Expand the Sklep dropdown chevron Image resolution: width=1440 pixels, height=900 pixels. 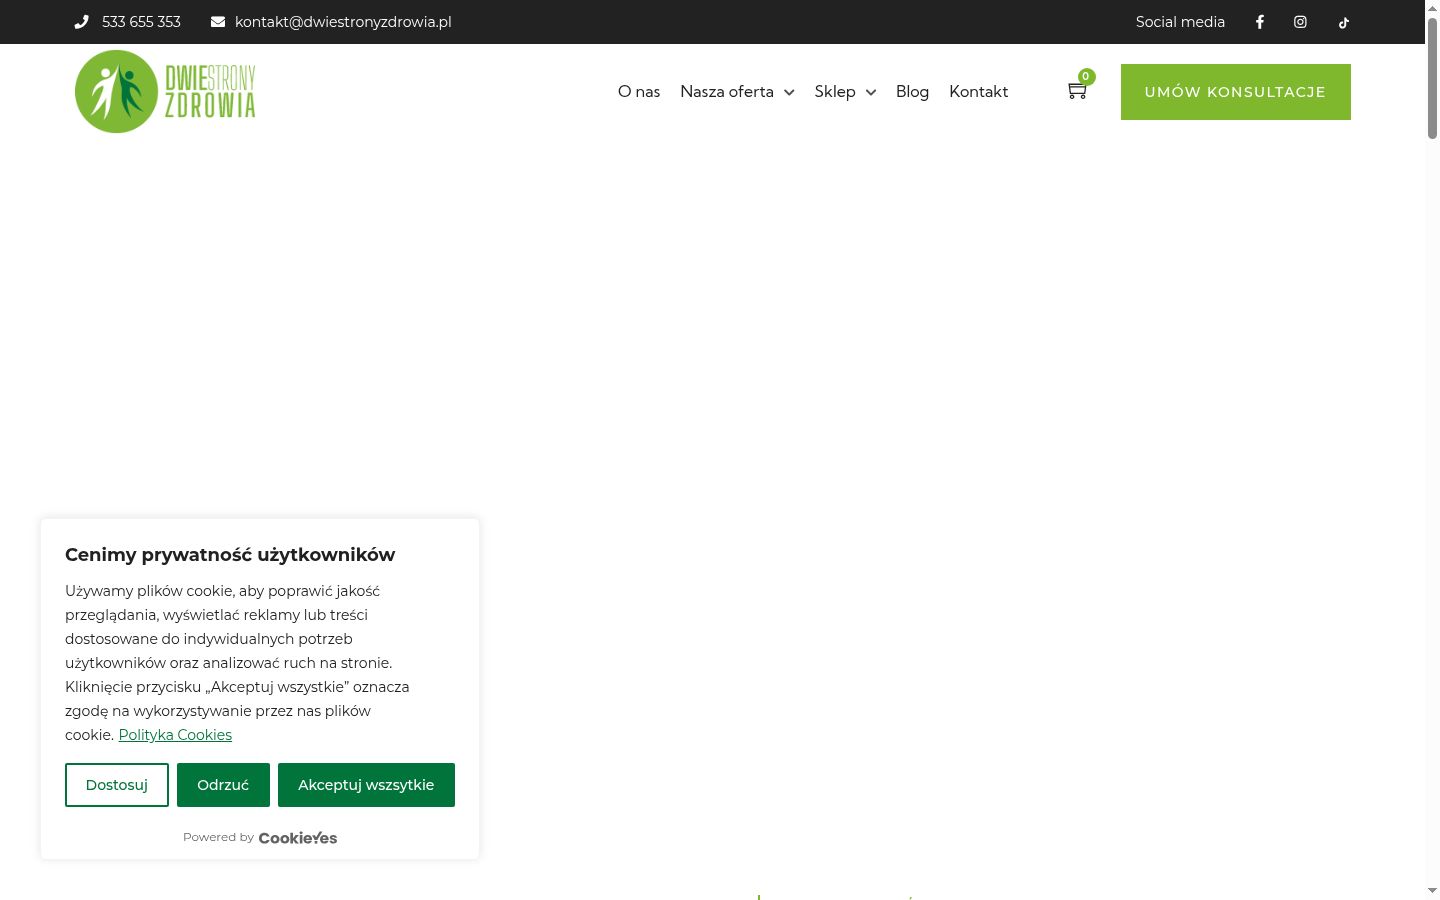[x=871, y=92]
